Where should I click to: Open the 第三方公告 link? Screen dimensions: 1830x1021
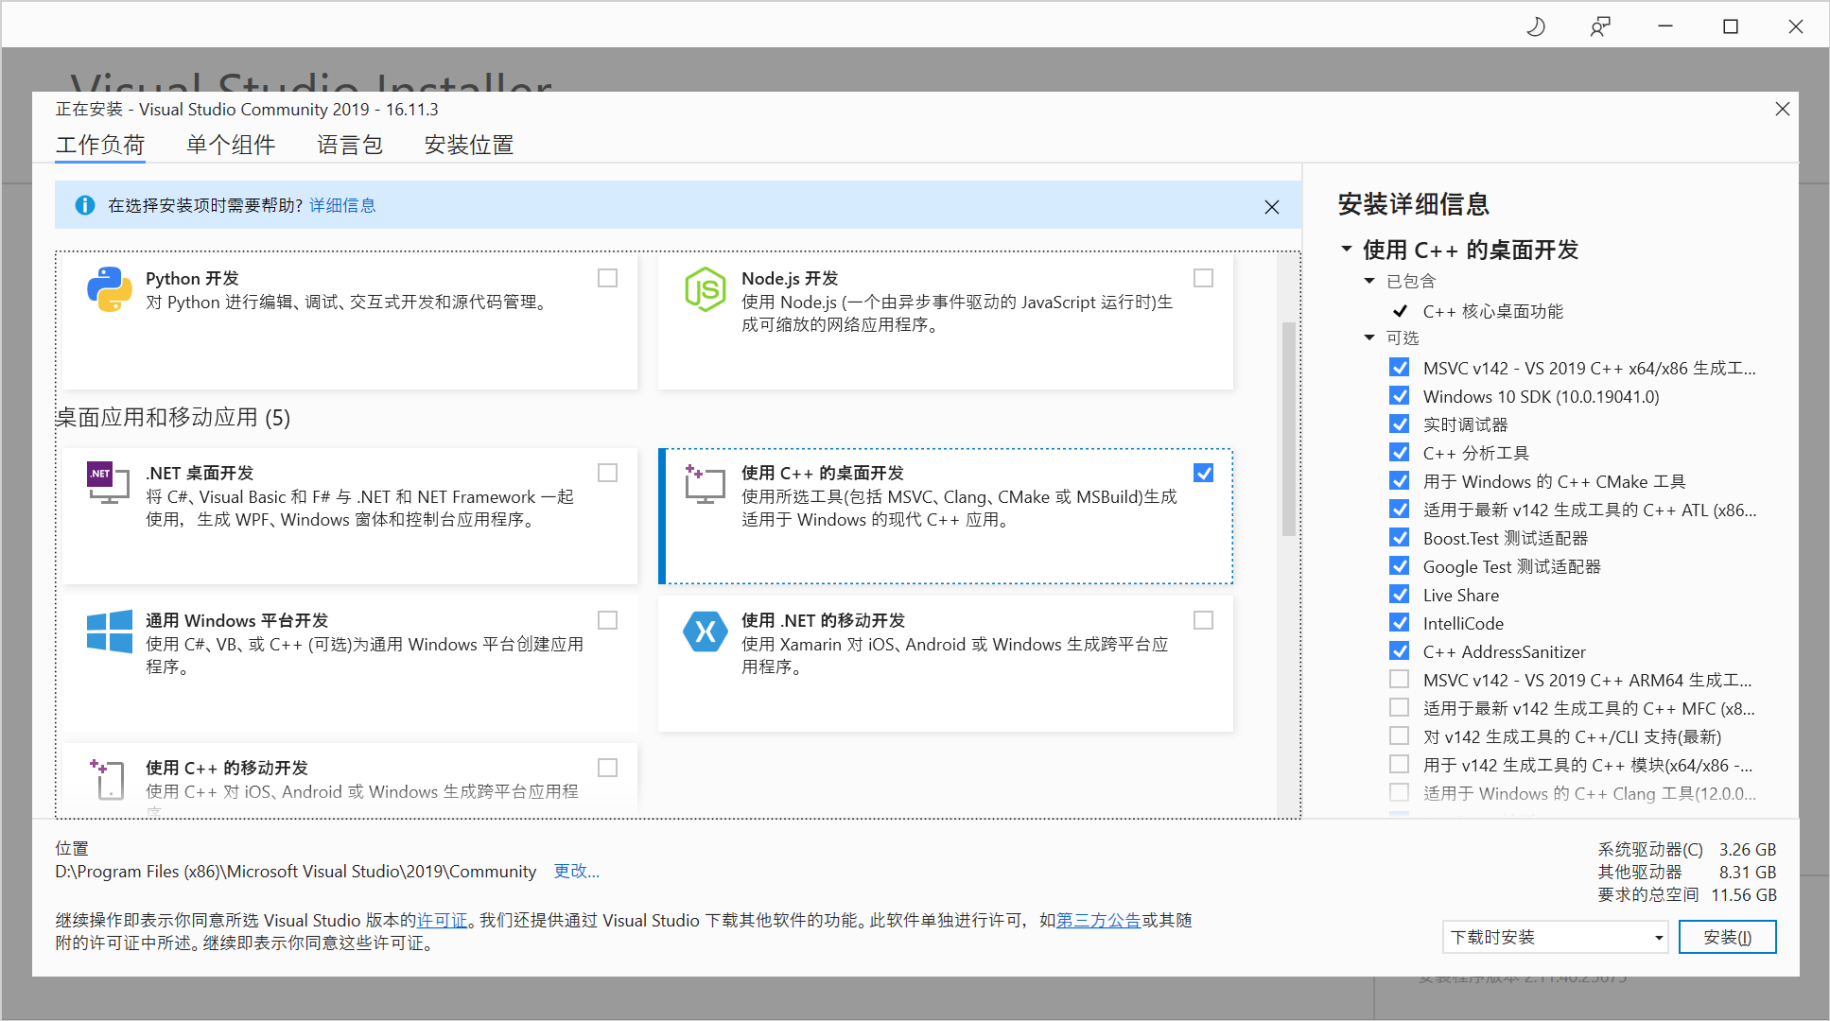click(x=1098, y=920)
